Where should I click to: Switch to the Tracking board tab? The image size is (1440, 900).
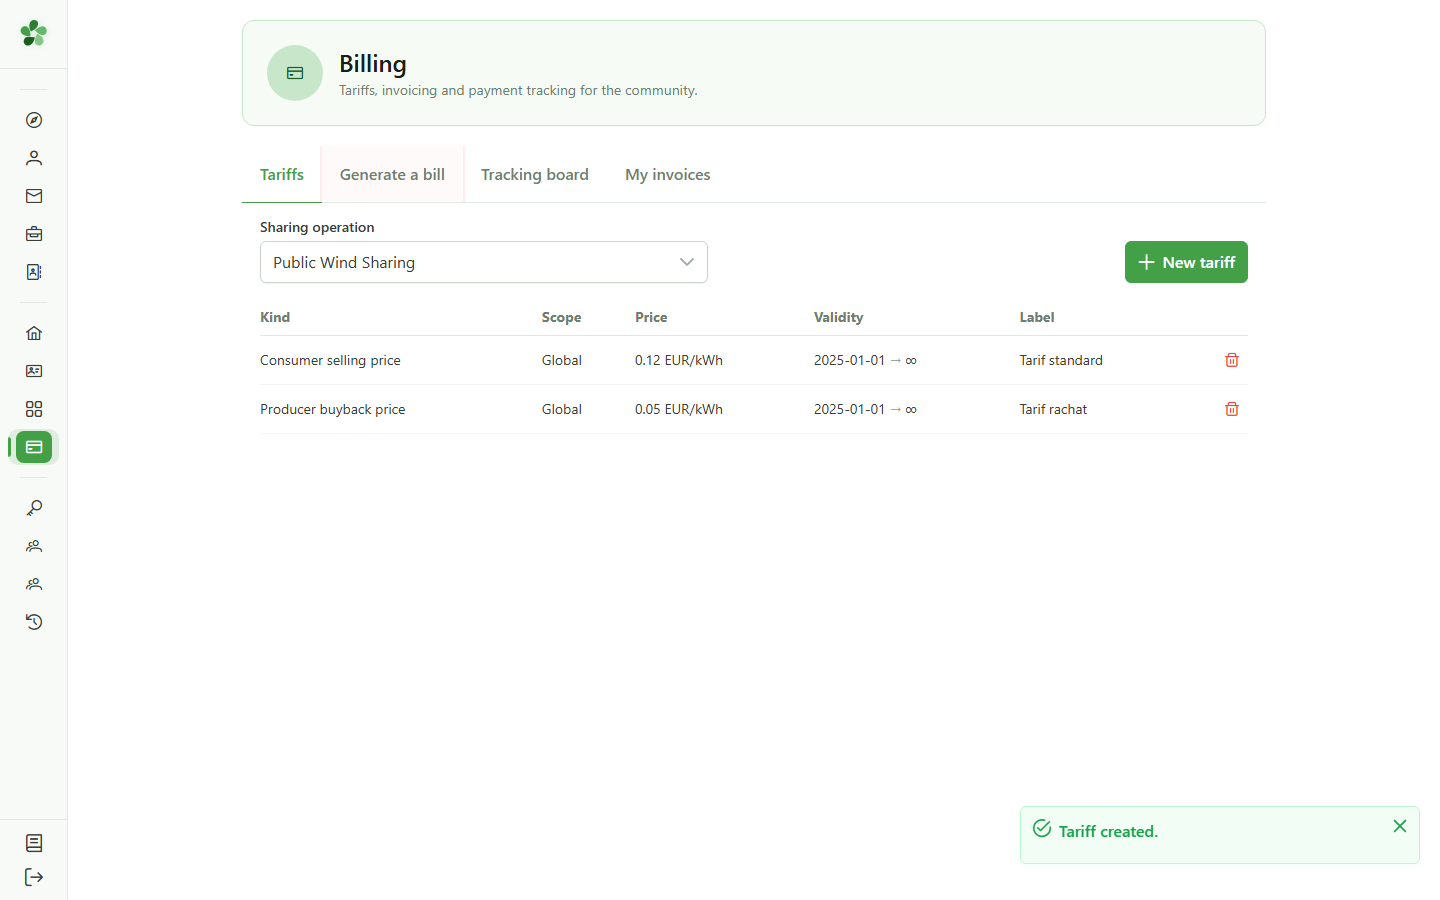pyautogui.click(x=535, y=174)
